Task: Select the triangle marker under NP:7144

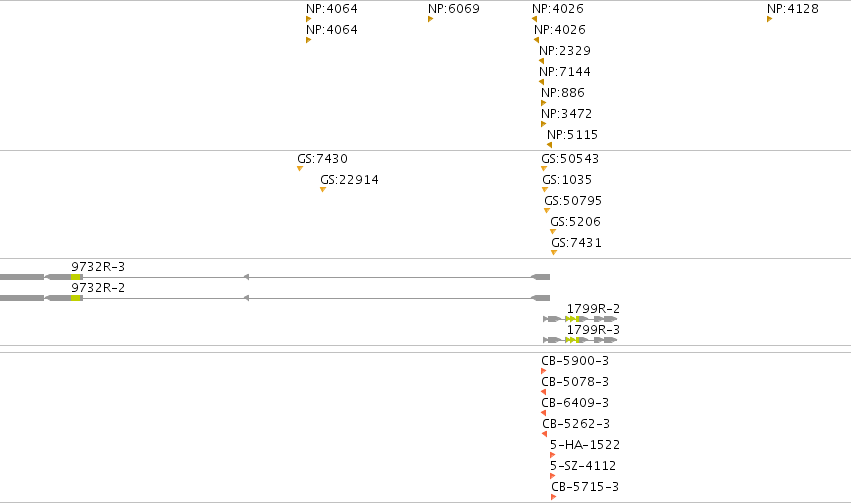Action: (541, 82)
